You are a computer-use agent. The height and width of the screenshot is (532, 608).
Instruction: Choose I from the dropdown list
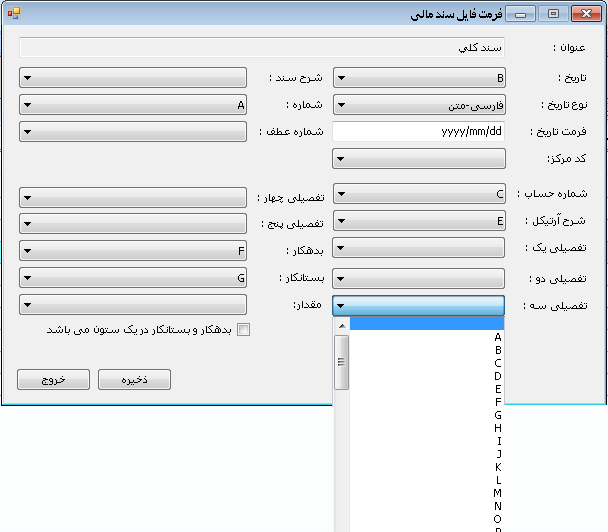(x=427, y=441)
